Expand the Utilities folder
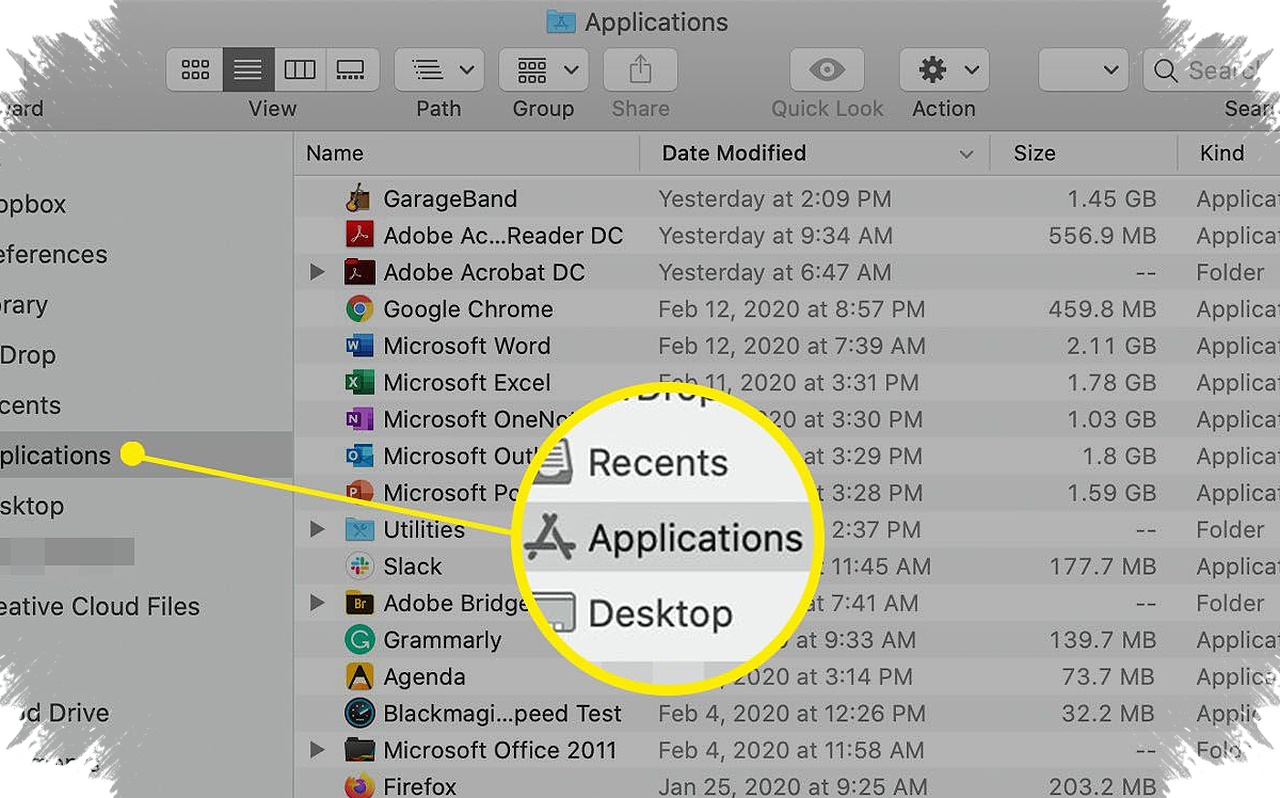The image size is (1280, 798). coord(317,529)
